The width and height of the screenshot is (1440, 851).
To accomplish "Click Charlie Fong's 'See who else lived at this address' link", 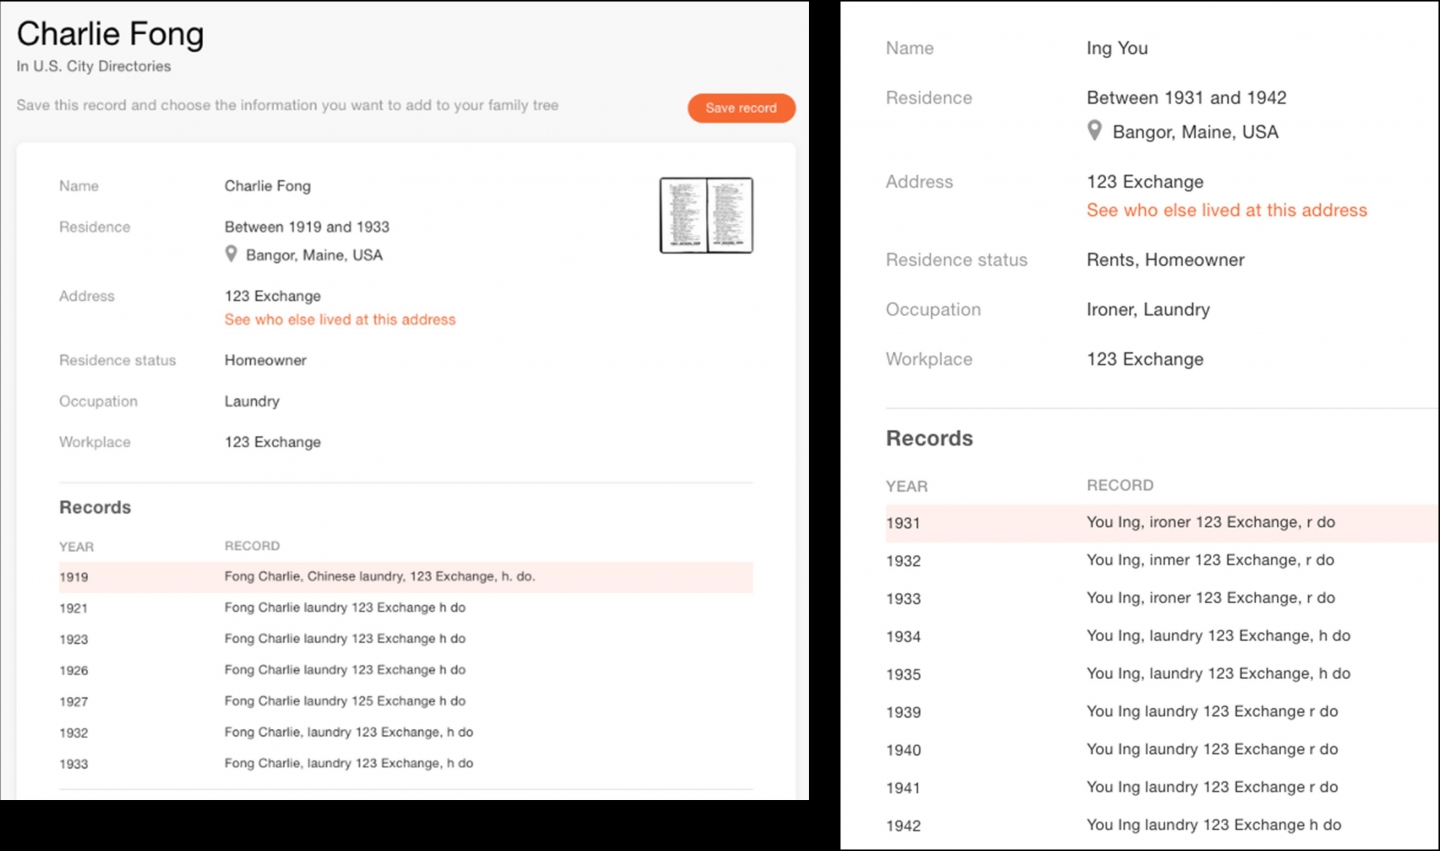I will tap(340, 320).
